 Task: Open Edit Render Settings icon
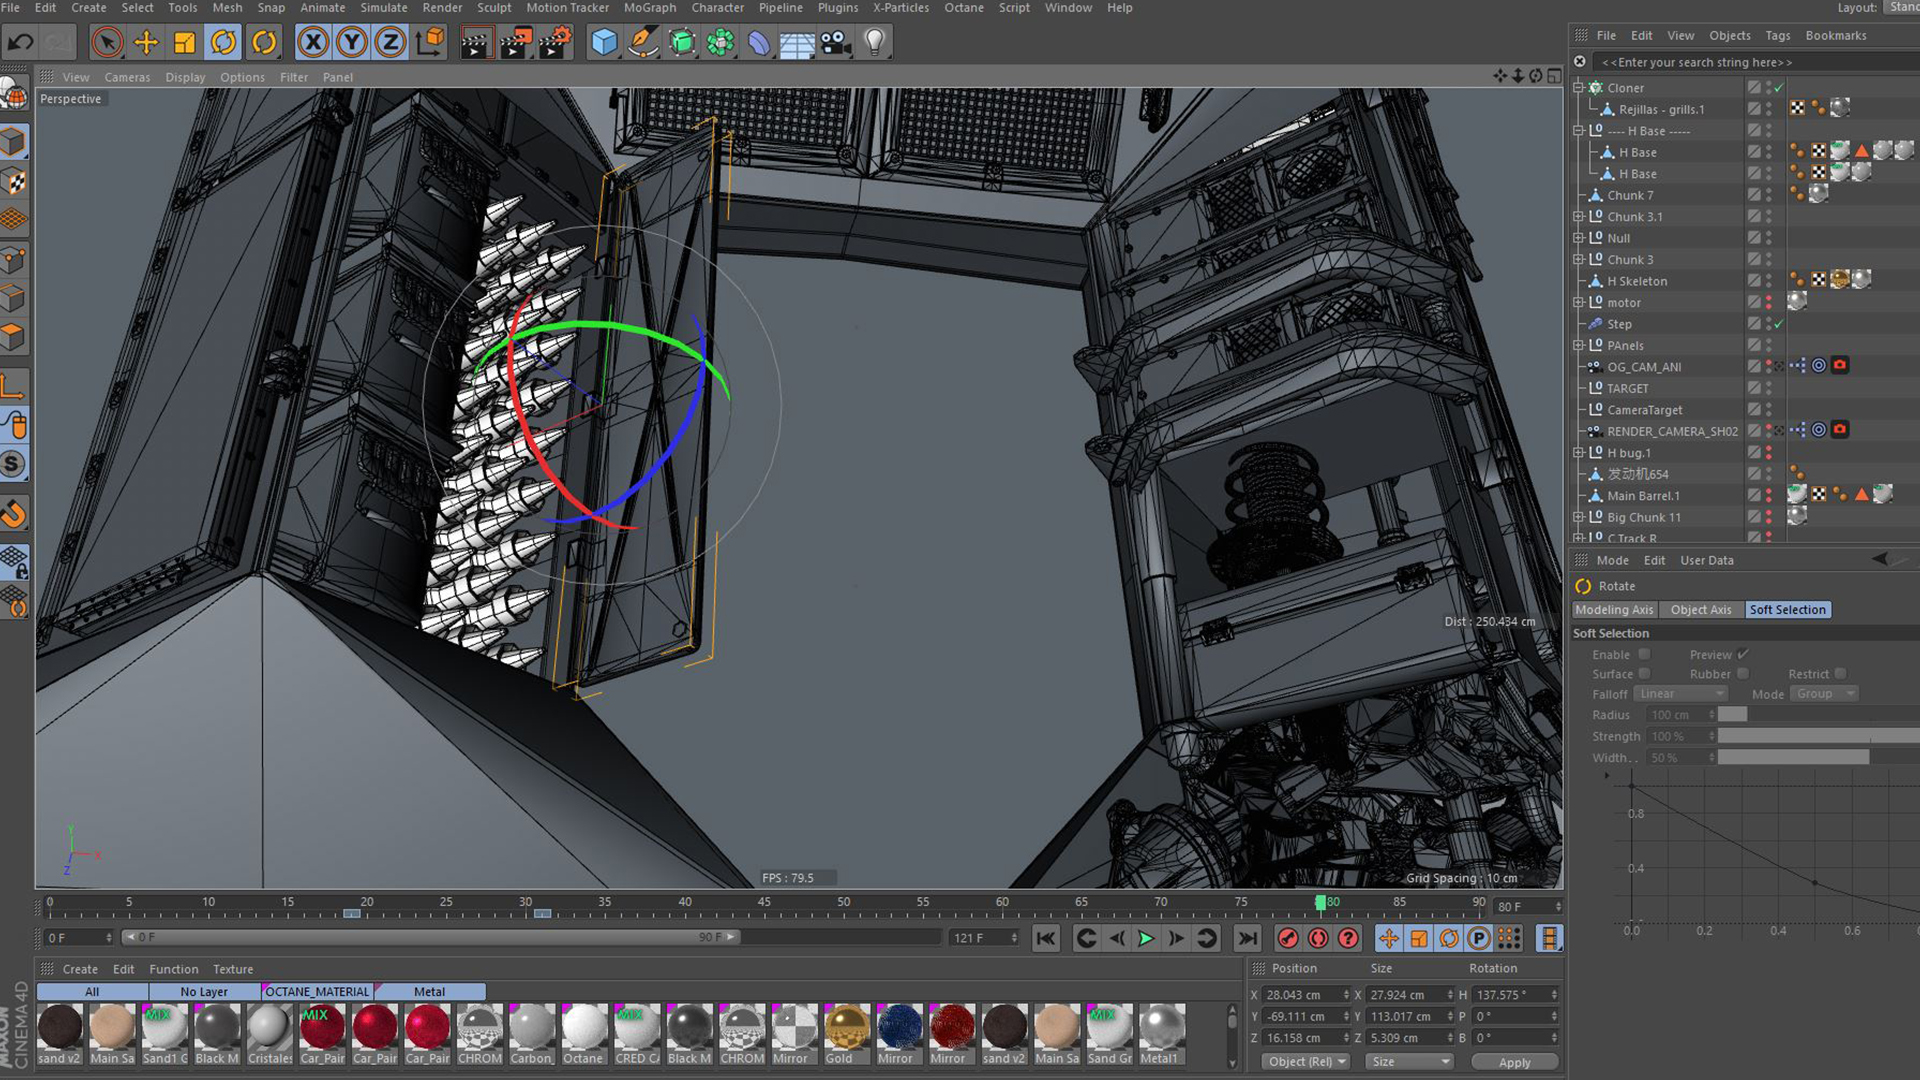[555, 42]
